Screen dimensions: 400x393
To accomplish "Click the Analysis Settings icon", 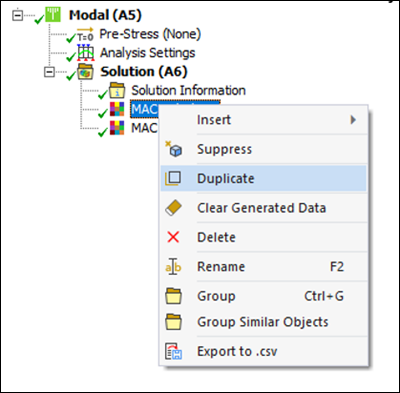I will click(86, 53).
